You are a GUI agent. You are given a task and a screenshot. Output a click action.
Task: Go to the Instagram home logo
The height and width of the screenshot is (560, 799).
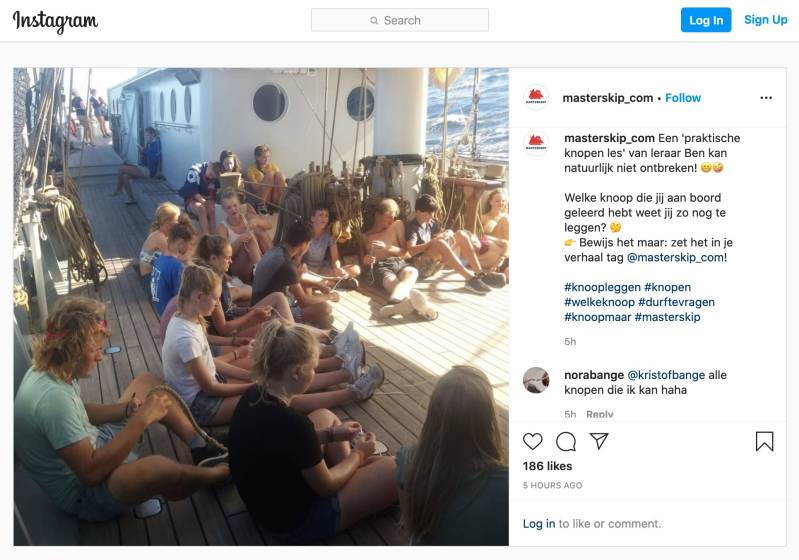[x=55, y=21]
